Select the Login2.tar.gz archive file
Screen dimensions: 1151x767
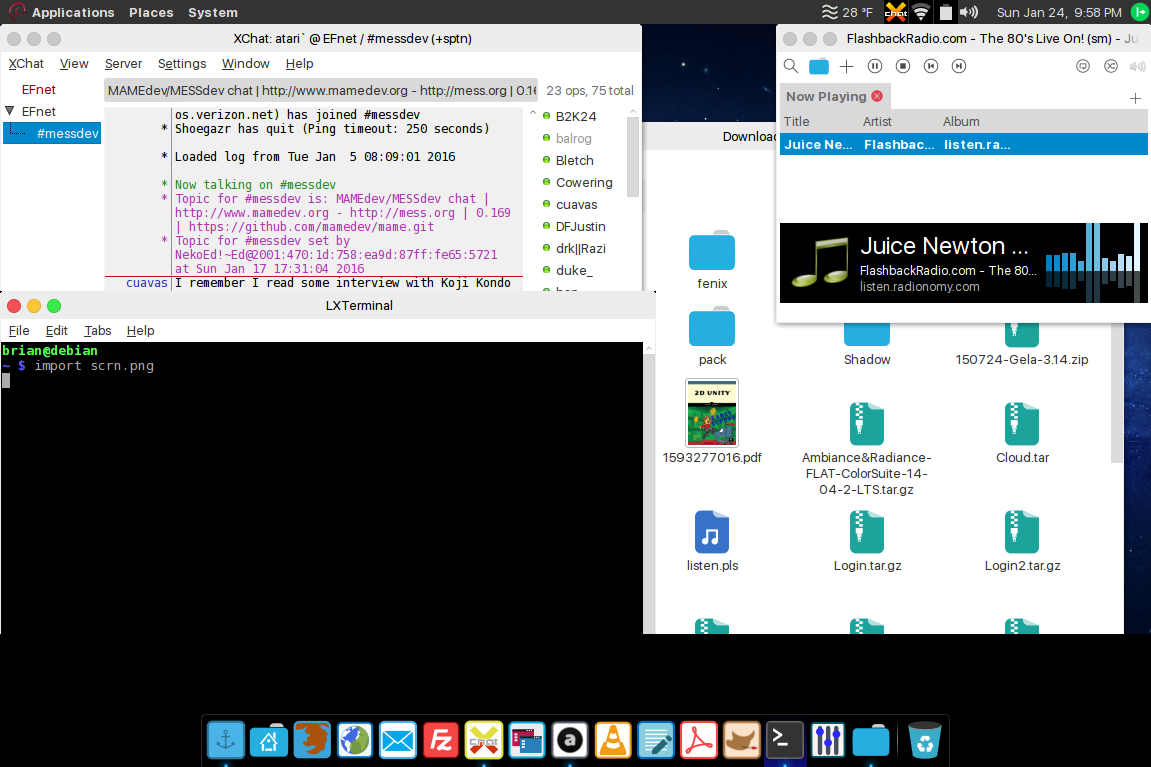coord(1022,541)
